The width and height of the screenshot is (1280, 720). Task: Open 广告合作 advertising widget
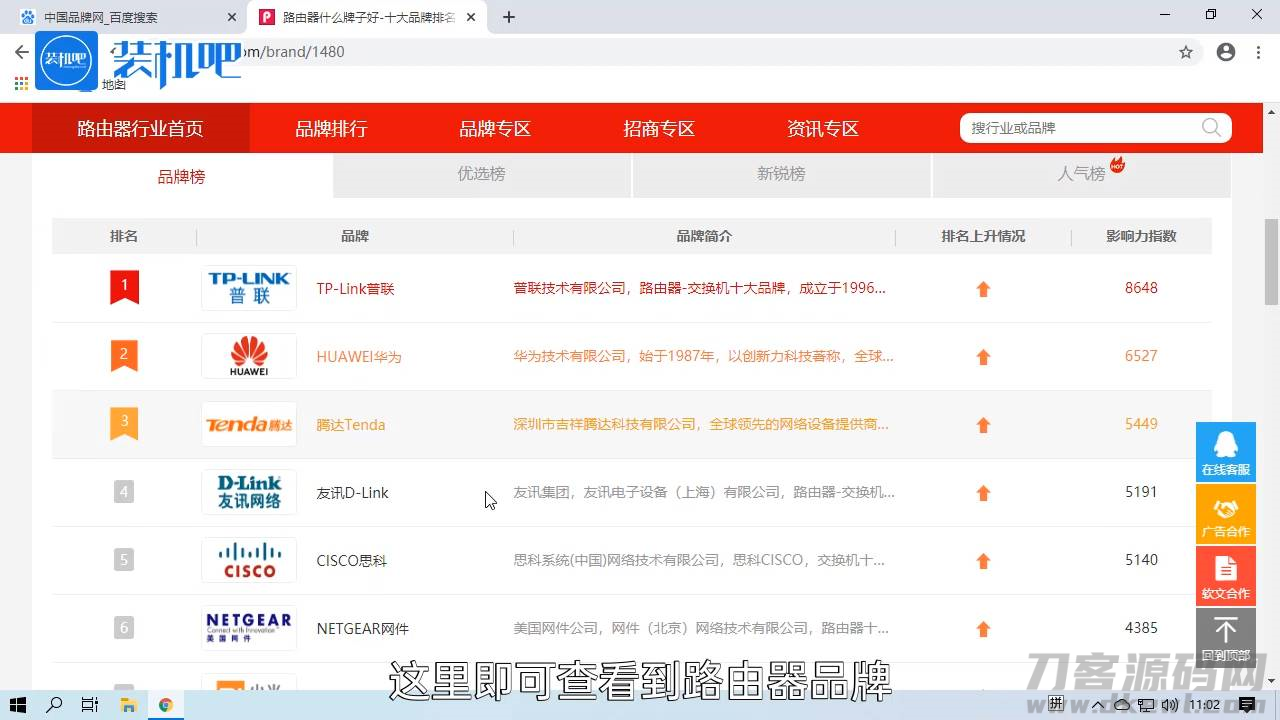pos(1226,514)
